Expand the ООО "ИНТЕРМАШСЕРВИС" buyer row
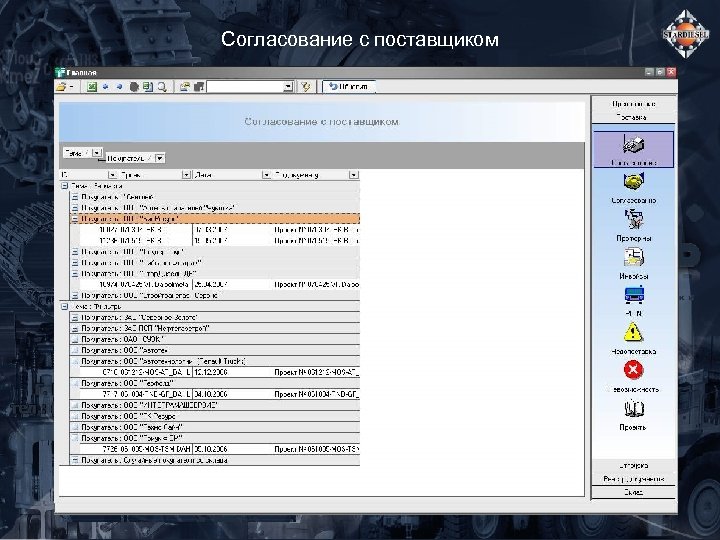This screenshot has width=720, height=540. (75, 405)
